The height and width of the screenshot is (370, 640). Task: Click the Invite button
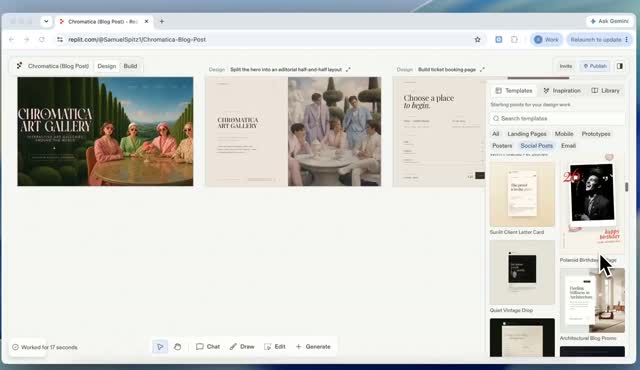[566, 66]
